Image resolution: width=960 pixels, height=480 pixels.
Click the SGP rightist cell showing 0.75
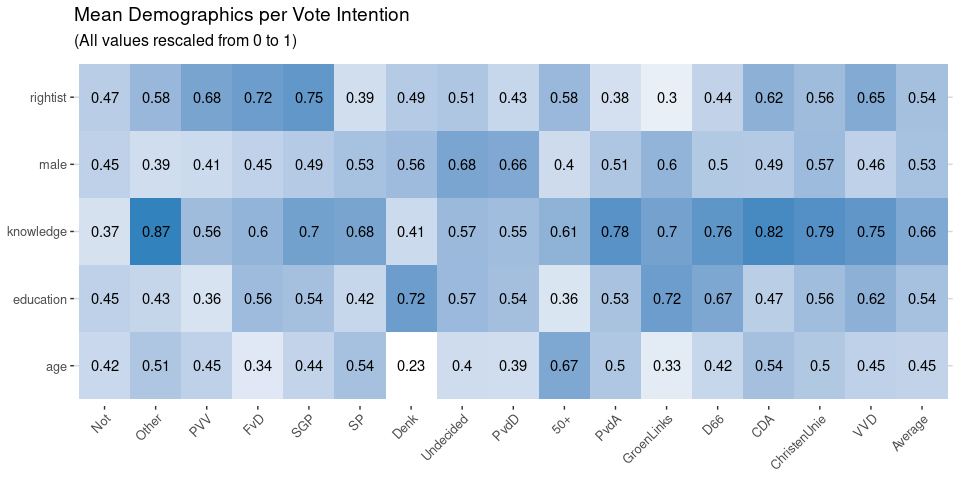309,97
